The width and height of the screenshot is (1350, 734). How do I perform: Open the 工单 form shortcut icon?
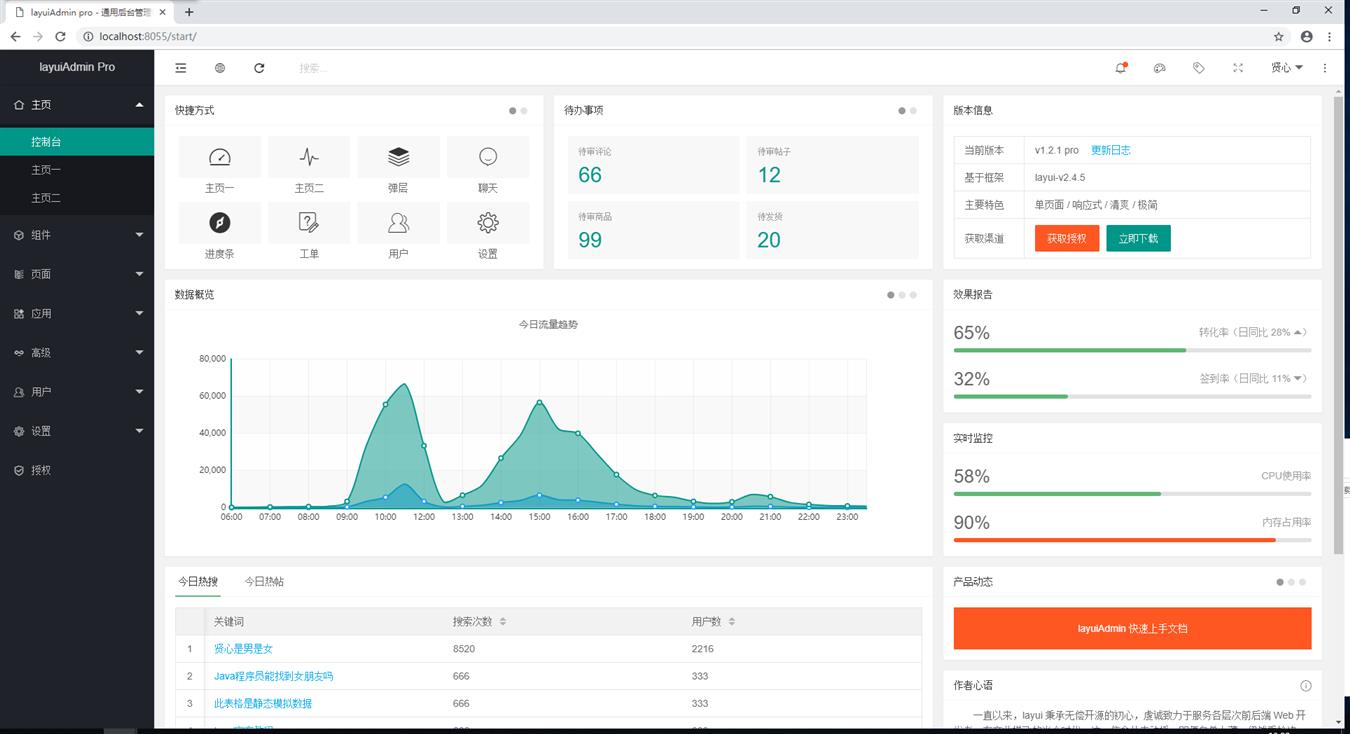coord(309,223)
